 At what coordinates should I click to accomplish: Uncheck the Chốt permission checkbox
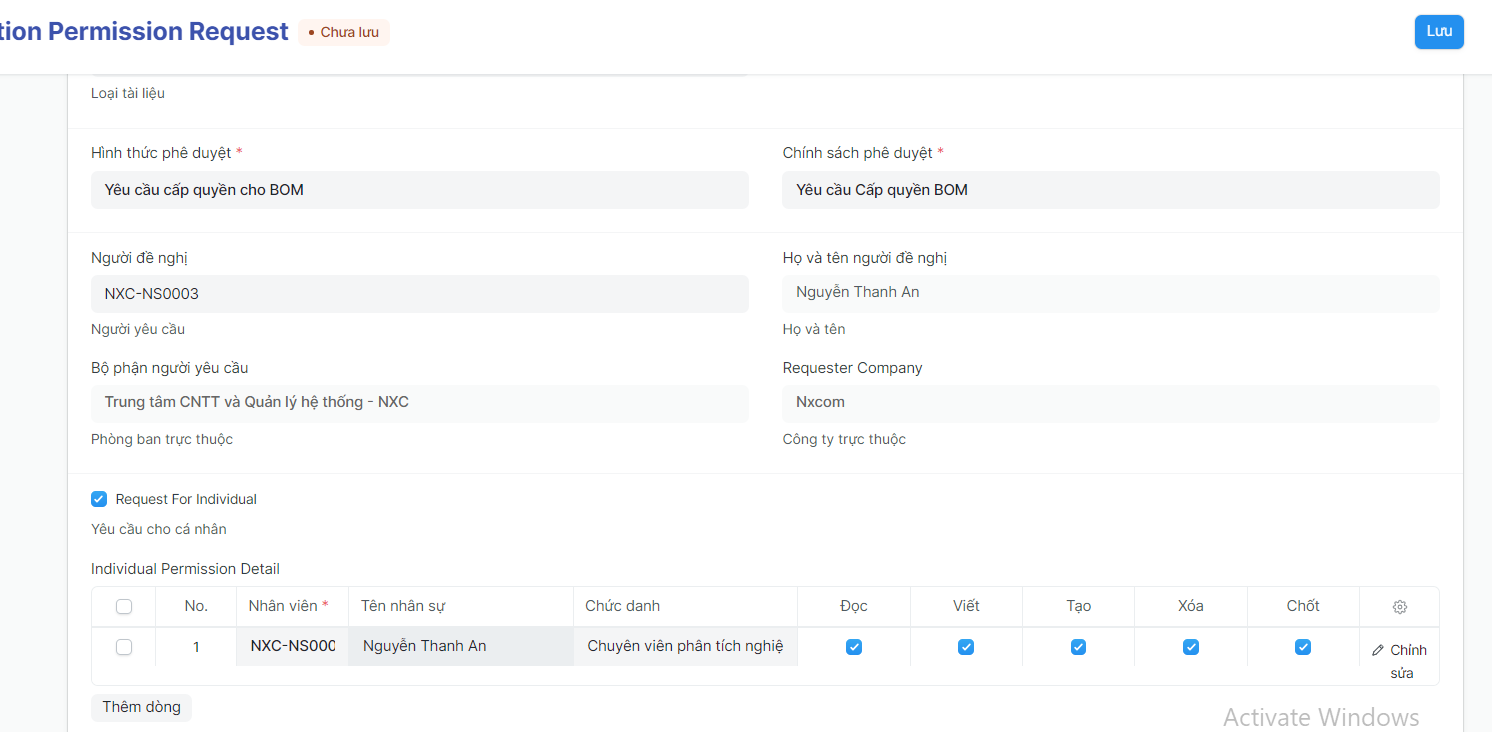1302,647
